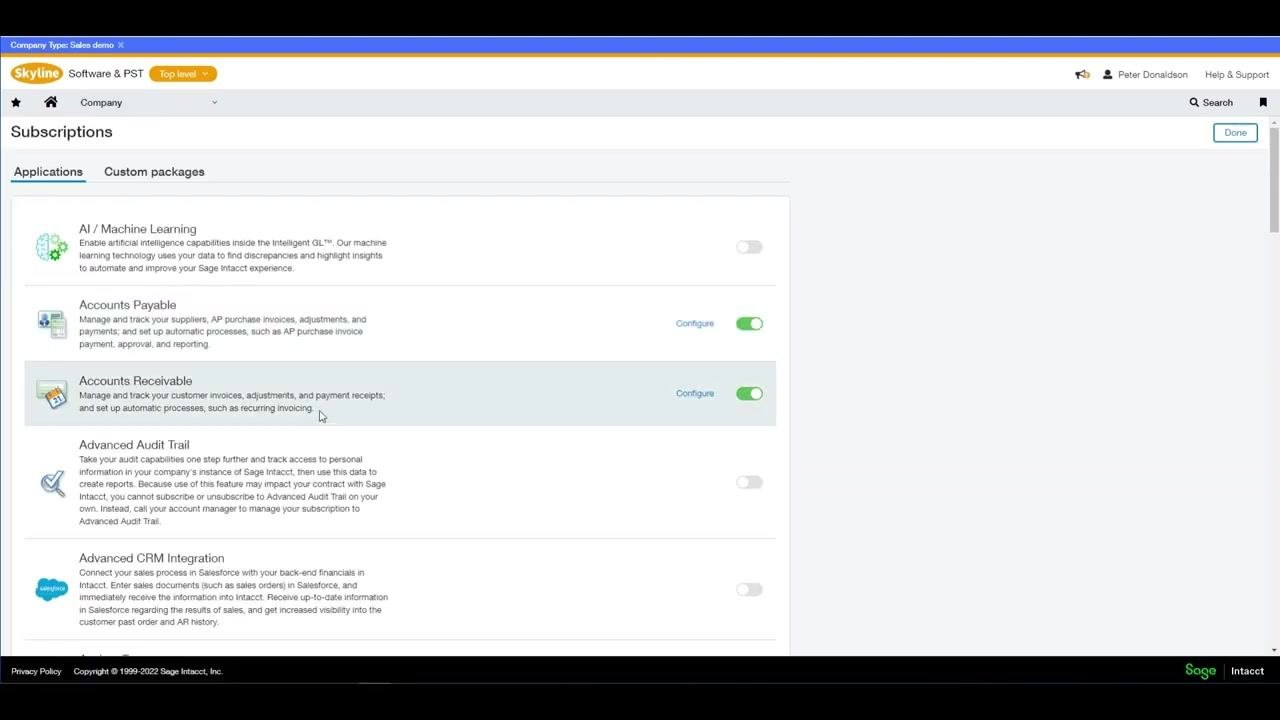Click the Advanced Audit Trail icon
The image size is (1280, 720).
52,483
